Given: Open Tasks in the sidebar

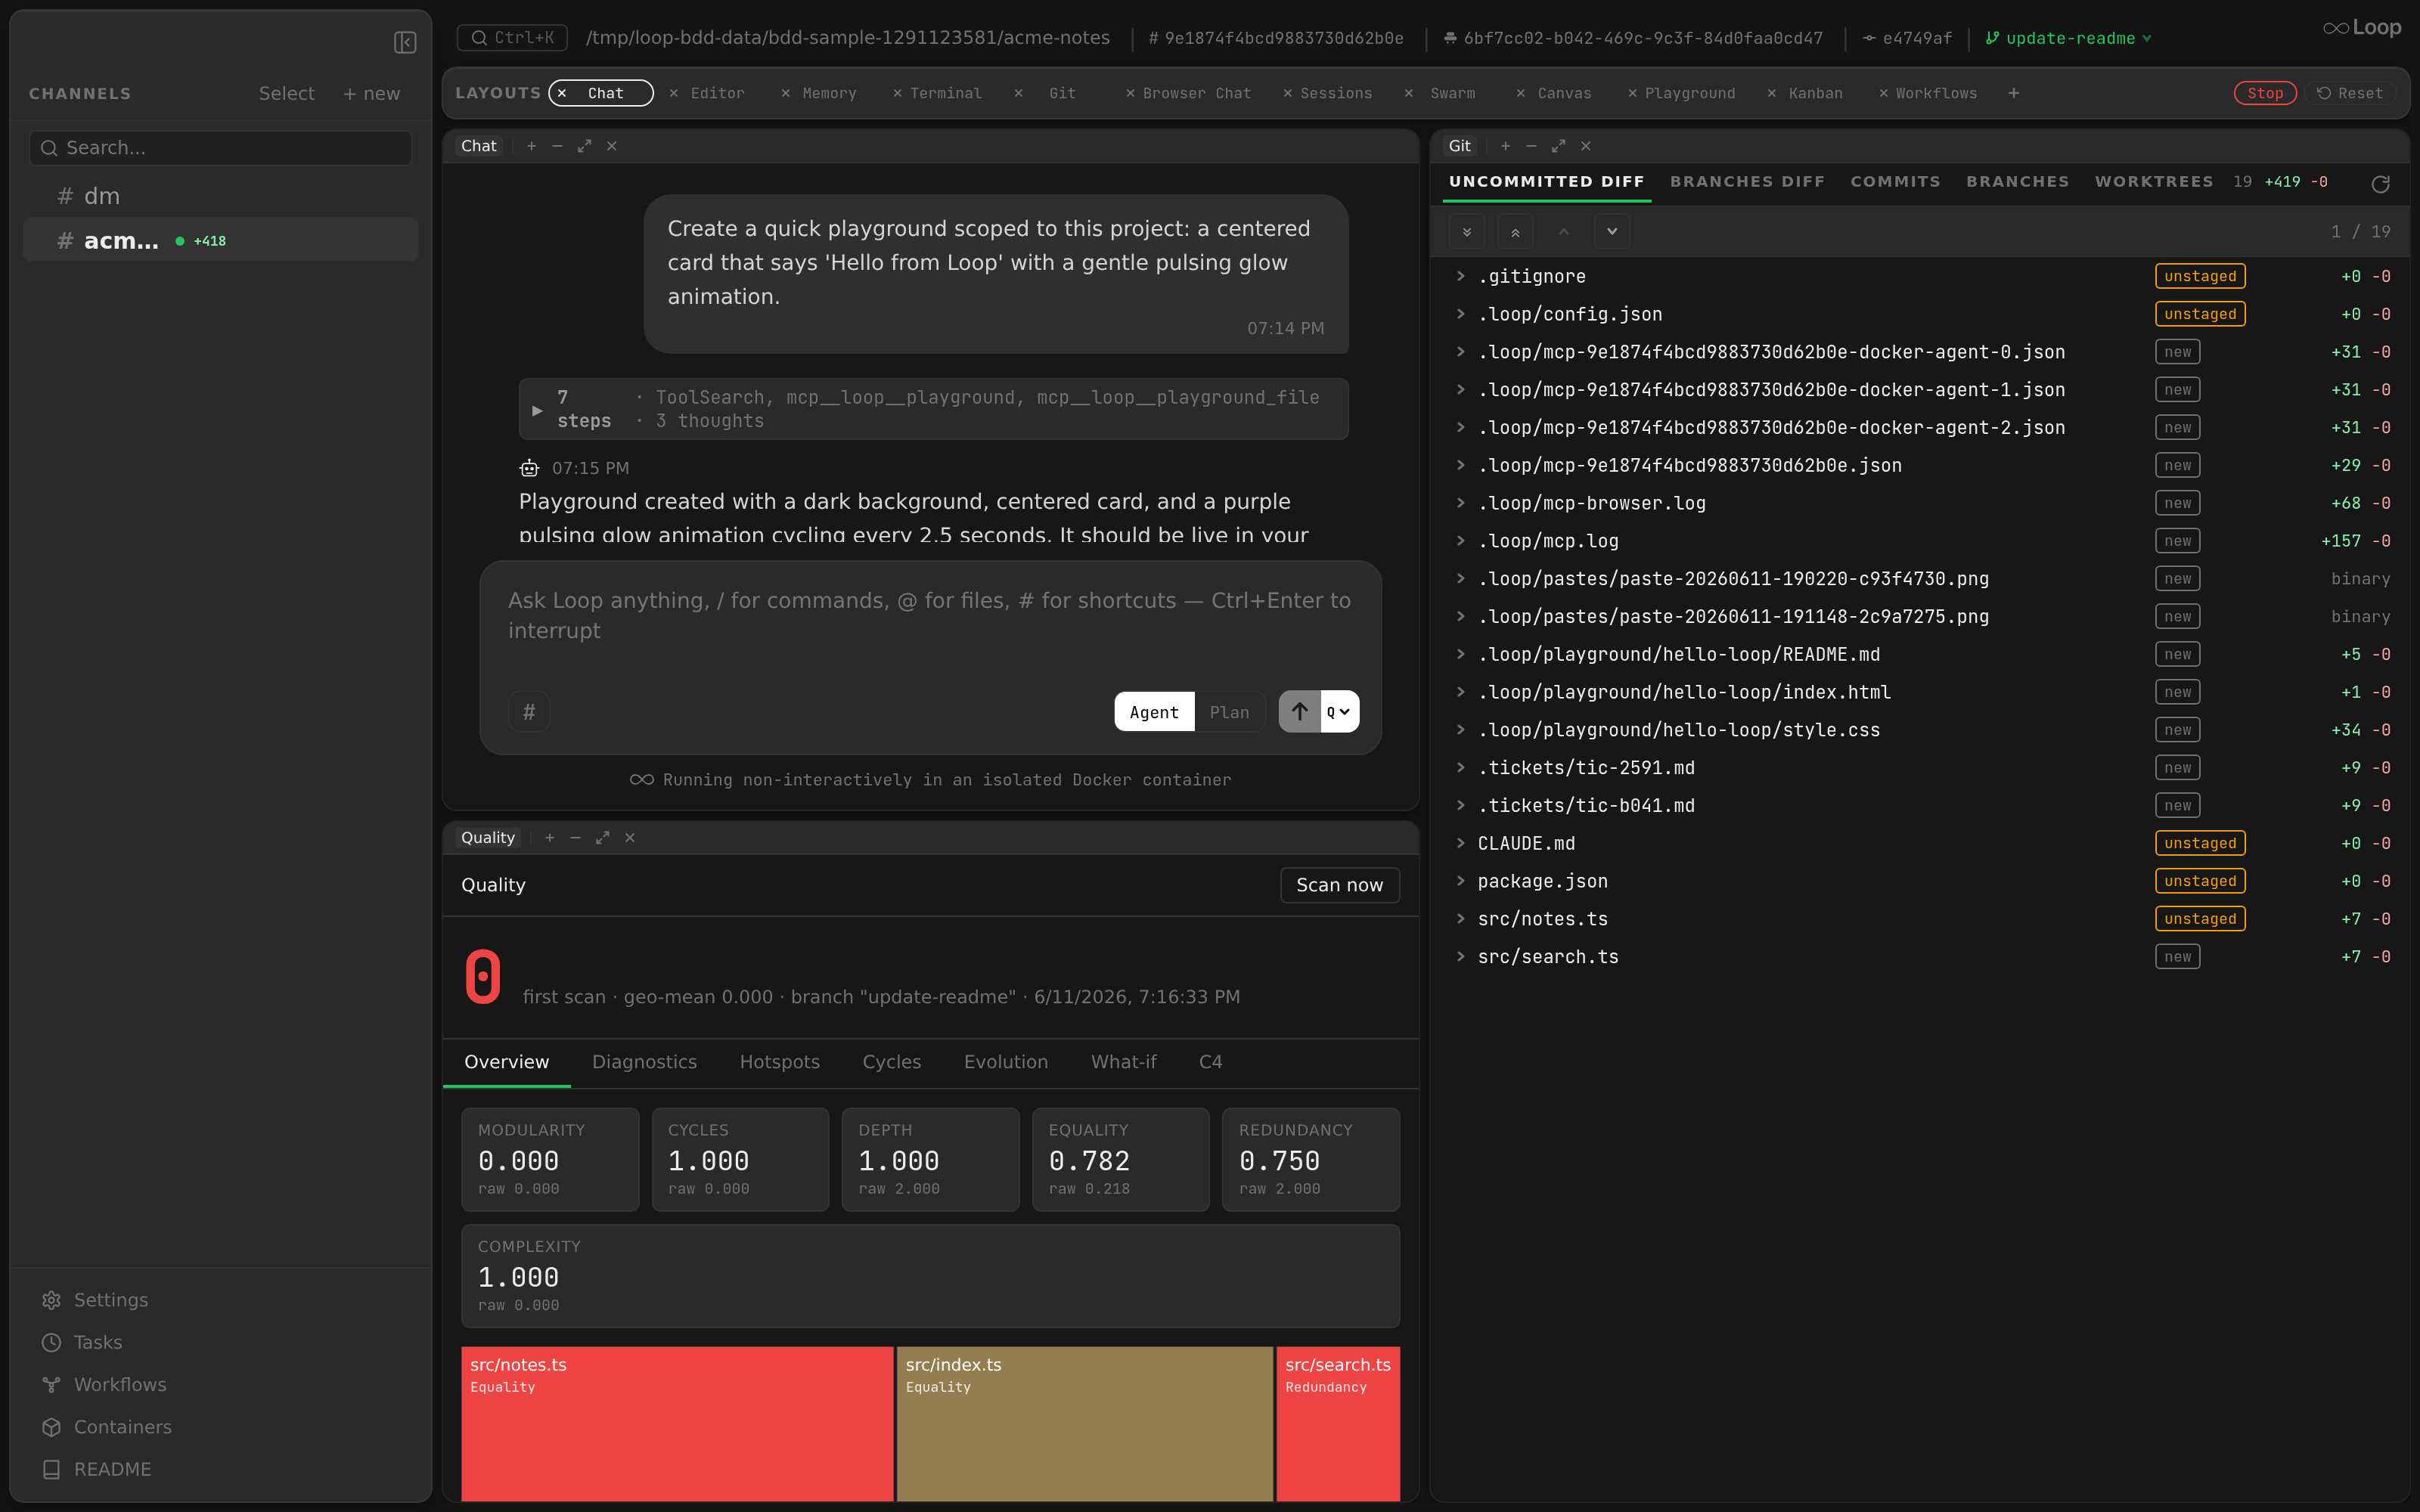Looking at the screenshot, I should click(82, 1342).
